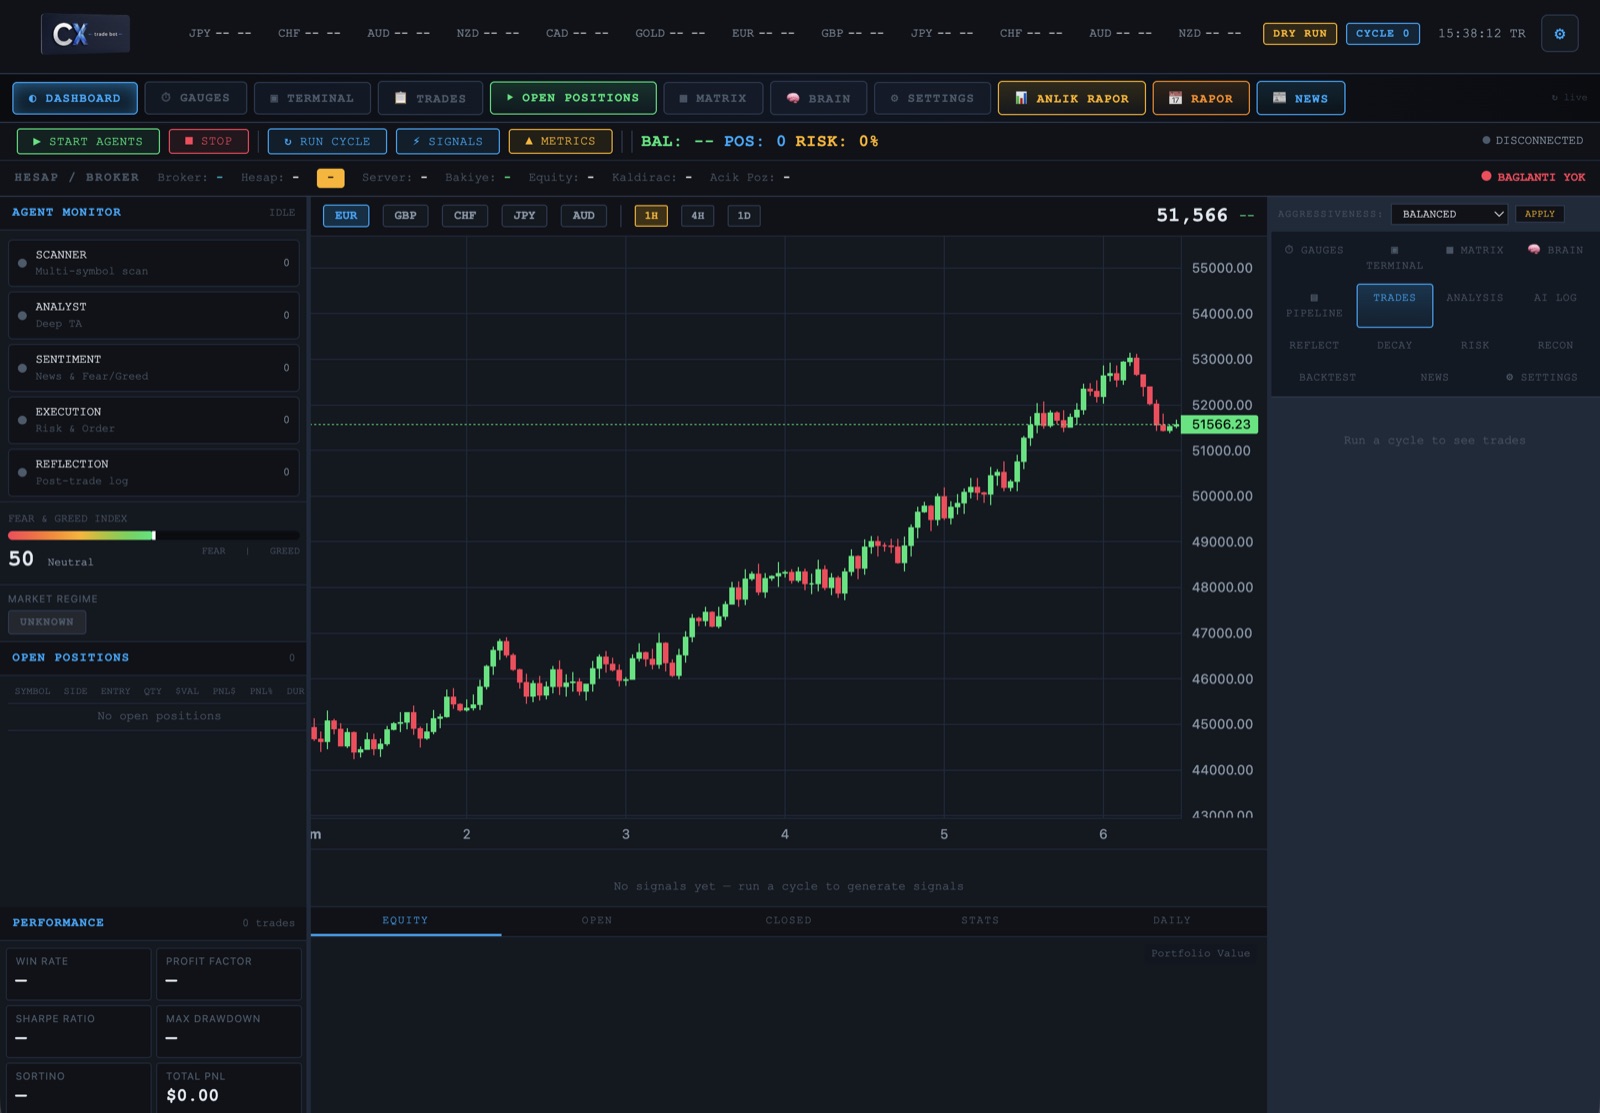The image size is (1600, 1113).
Task: Open News tab in right panel
Action: coord(1434,377)
